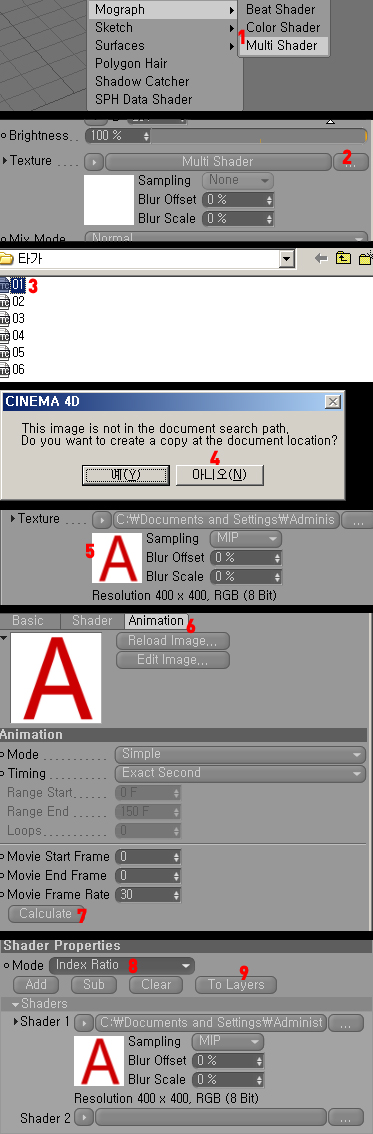Image resolution: width=373 pixels, height=1134 pixels.
Task: Open the 타가 folder location dropdown
Action: tap(287, 259)
